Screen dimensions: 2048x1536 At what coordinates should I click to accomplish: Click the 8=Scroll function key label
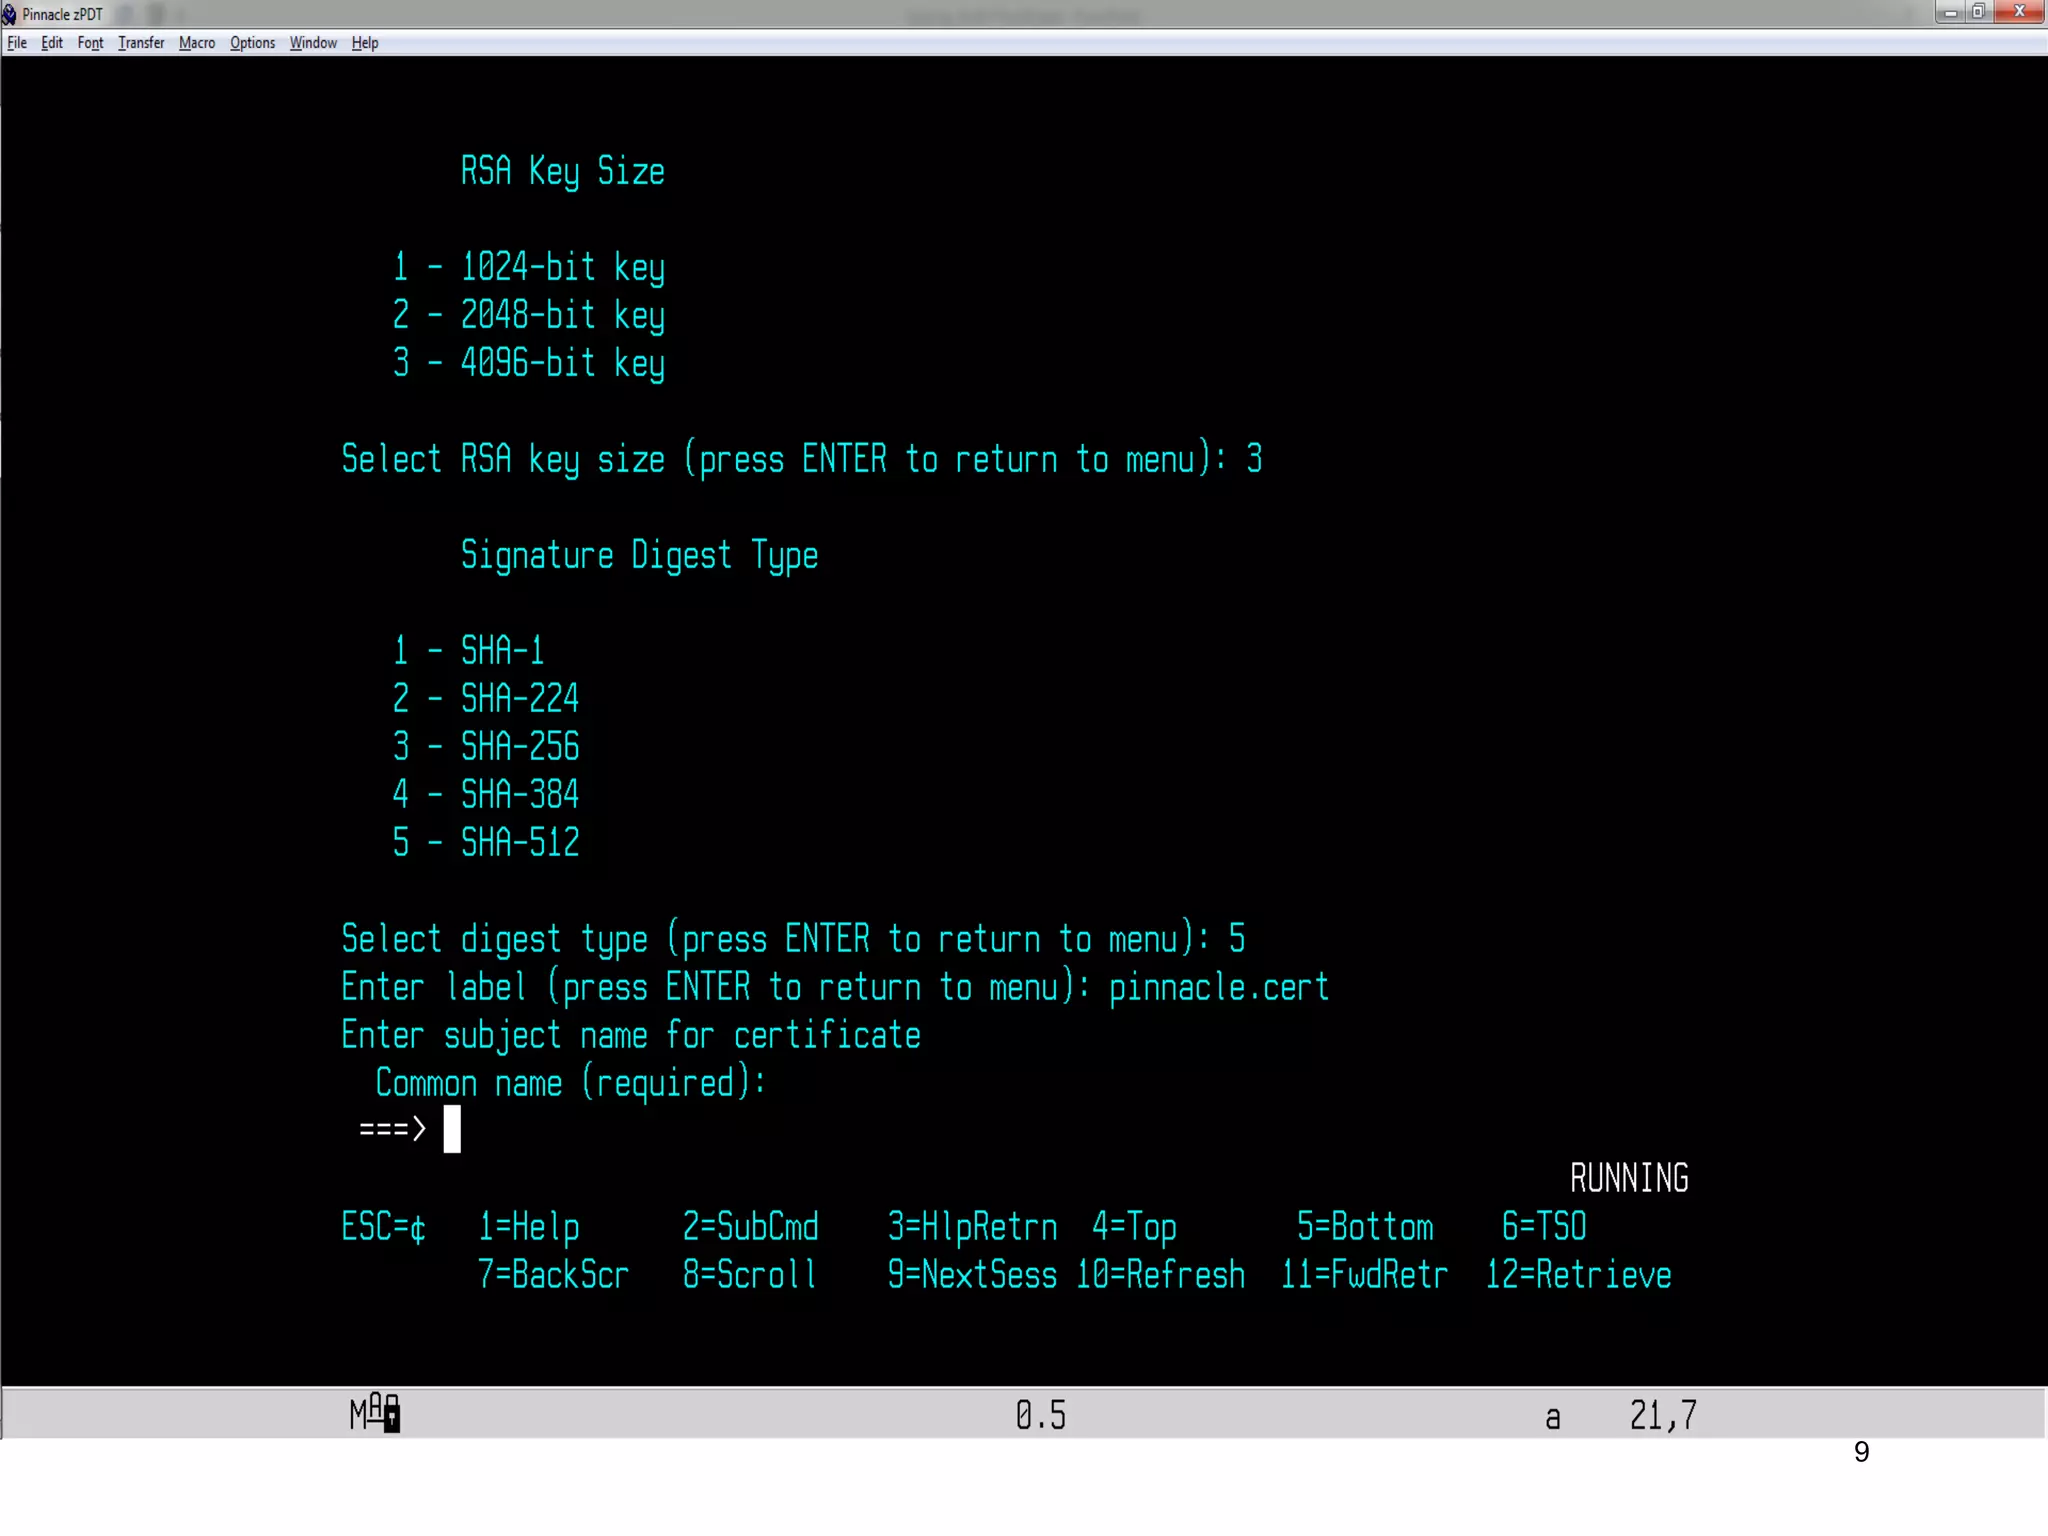coord(750,1275)
